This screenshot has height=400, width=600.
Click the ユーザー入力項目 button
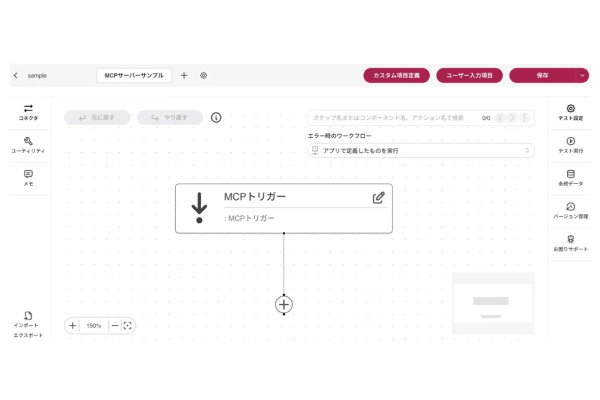coord(469,75)
